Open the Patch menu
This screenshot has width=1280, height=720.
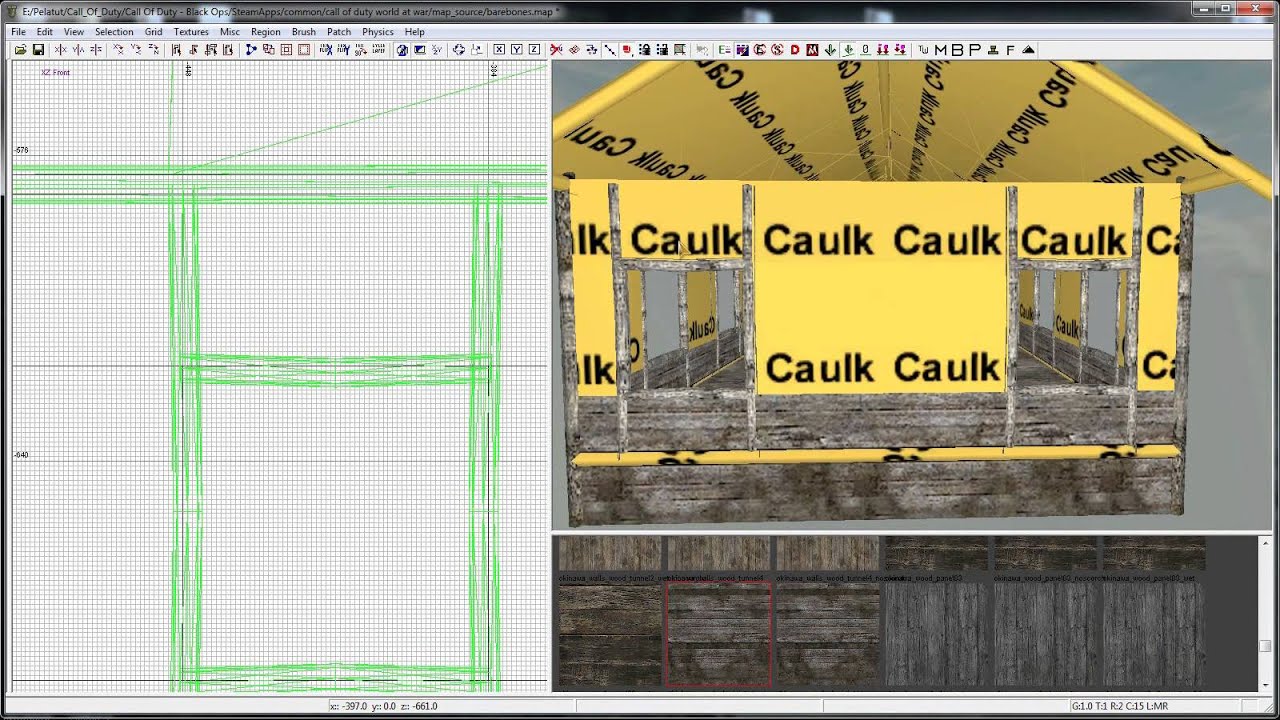click(339, 32)
